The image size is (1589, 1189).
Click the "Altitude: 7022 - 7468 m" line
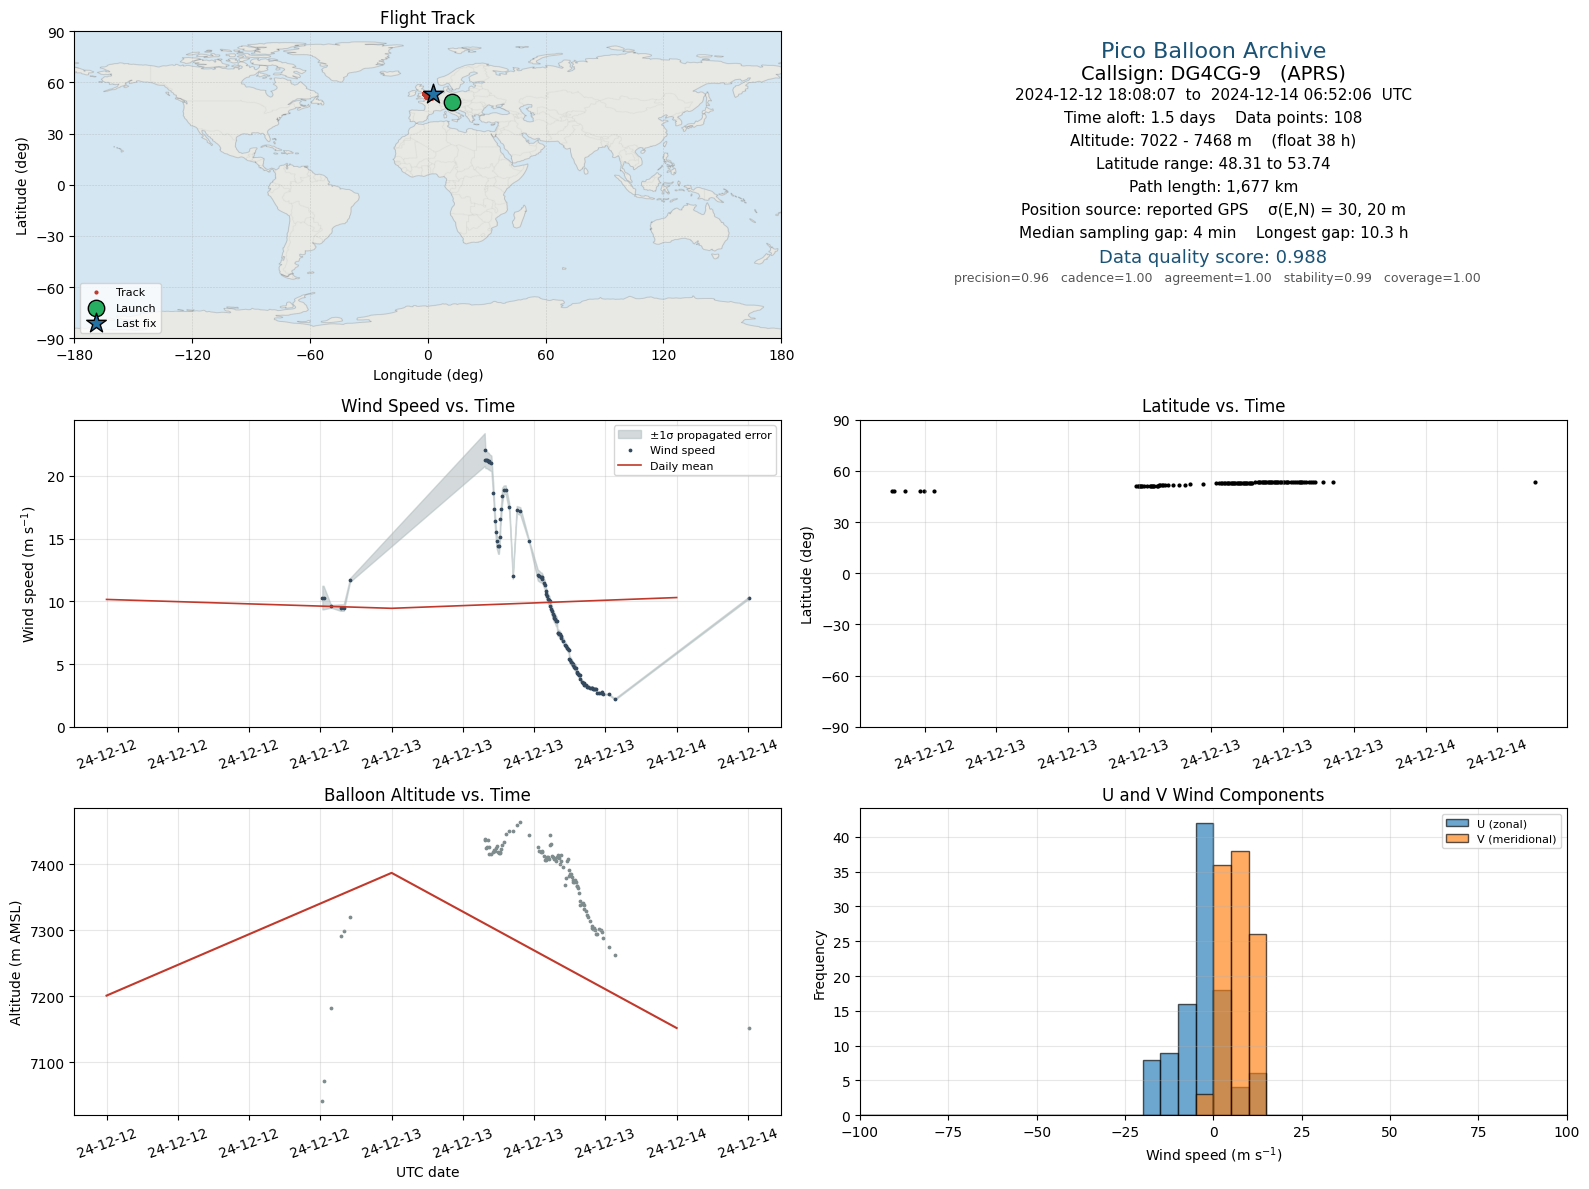pos(1213,141)
